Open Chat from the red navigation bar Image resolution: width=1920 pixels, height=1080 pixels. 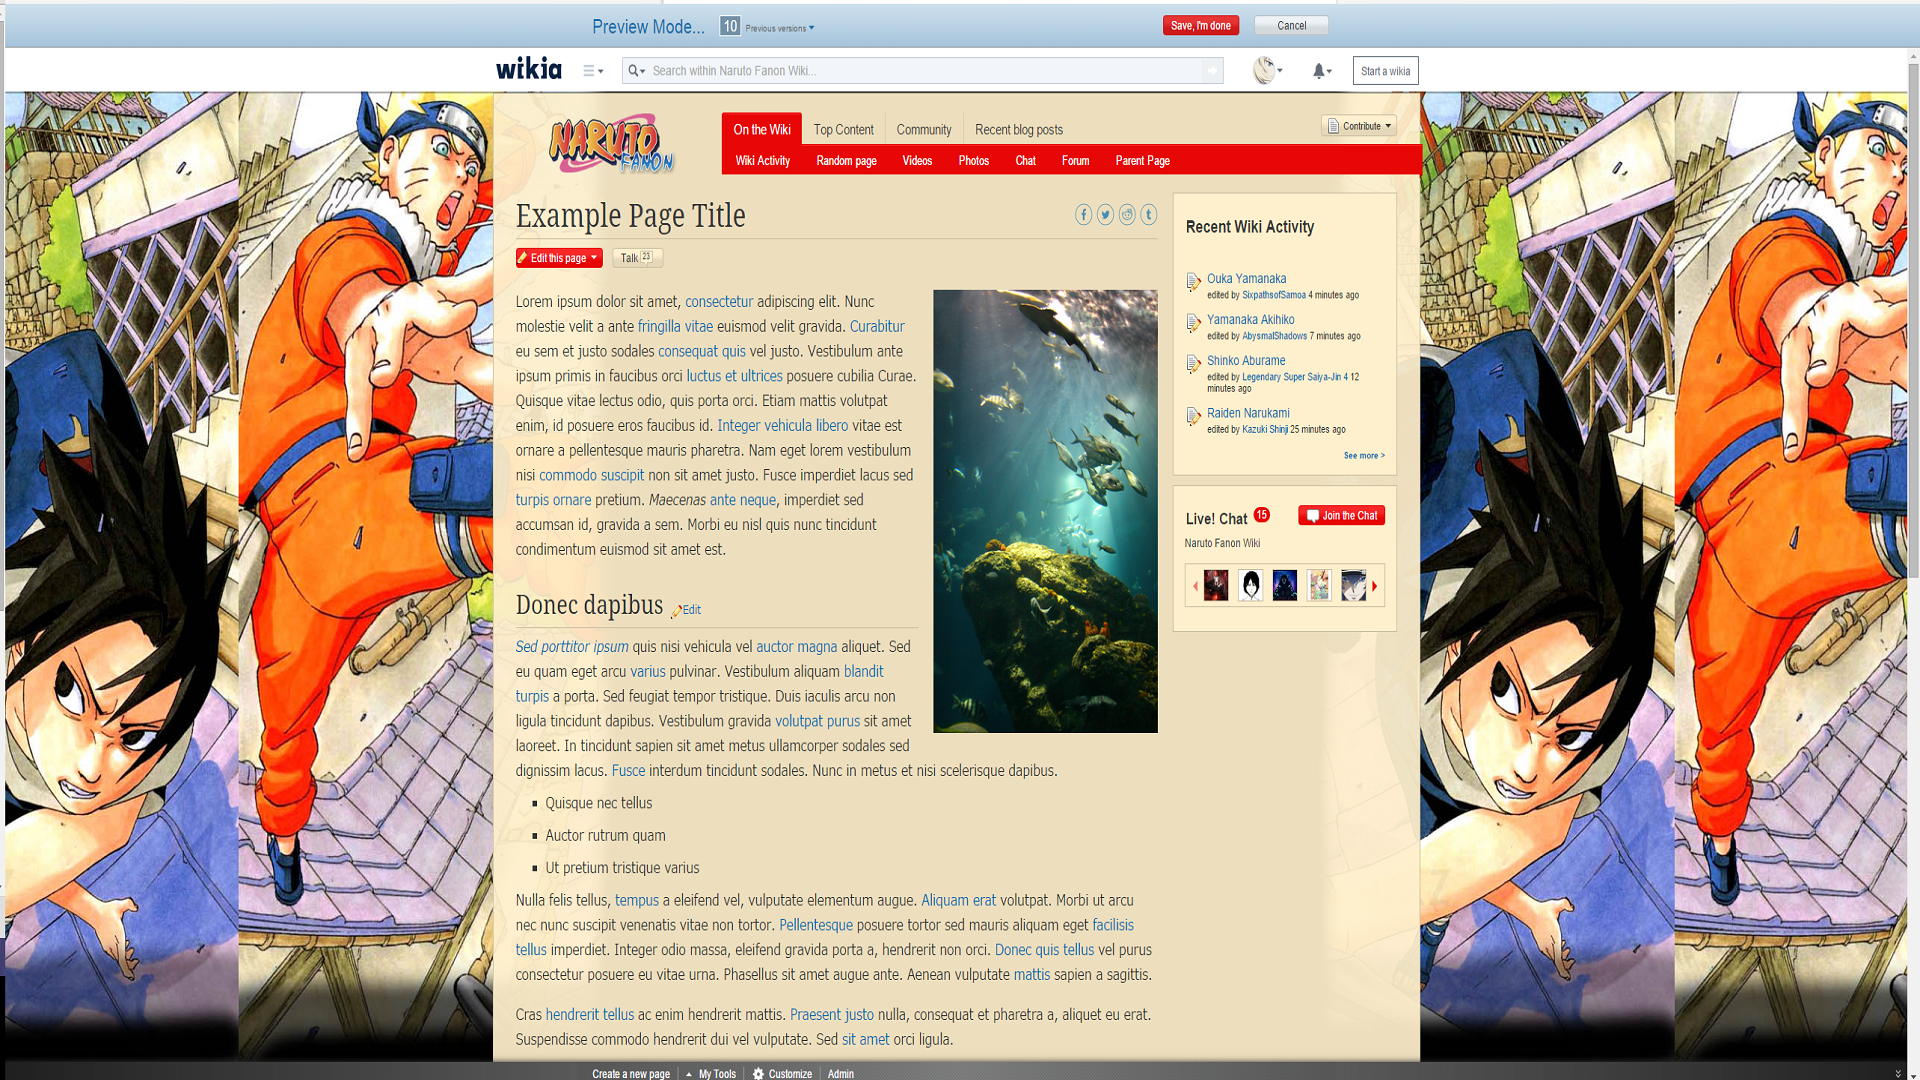pos(1025,161)
